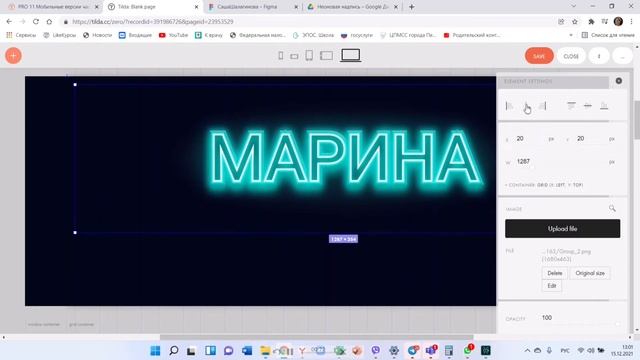Select the МАРИНА neon image on canvas

coord(346,159)
